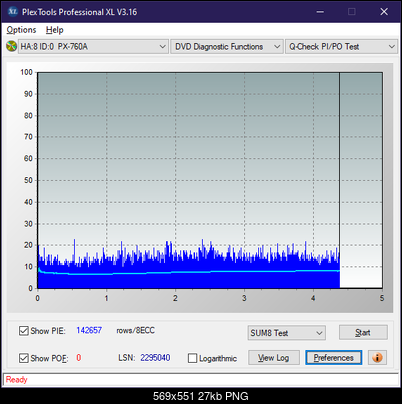402x404 pixels.
Task: Click the PIE value 142657
Action: (89, 330)
